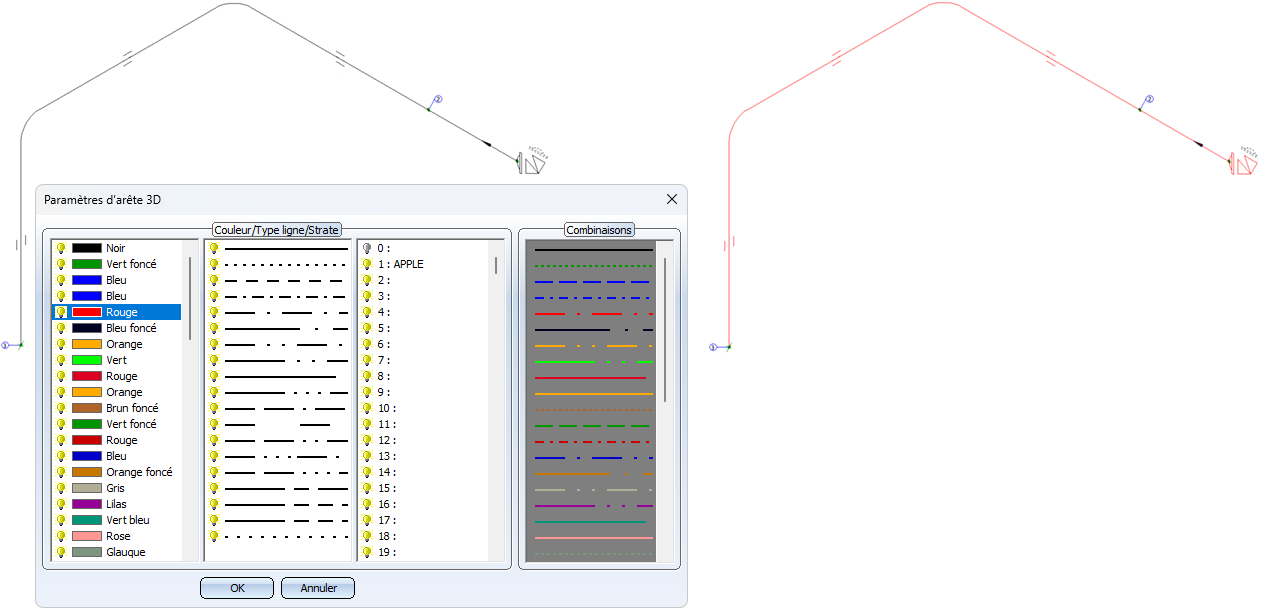Turn on the gray lightbulb for layer 0
This screenshot has width=1261, height=608.
point(367,248)
